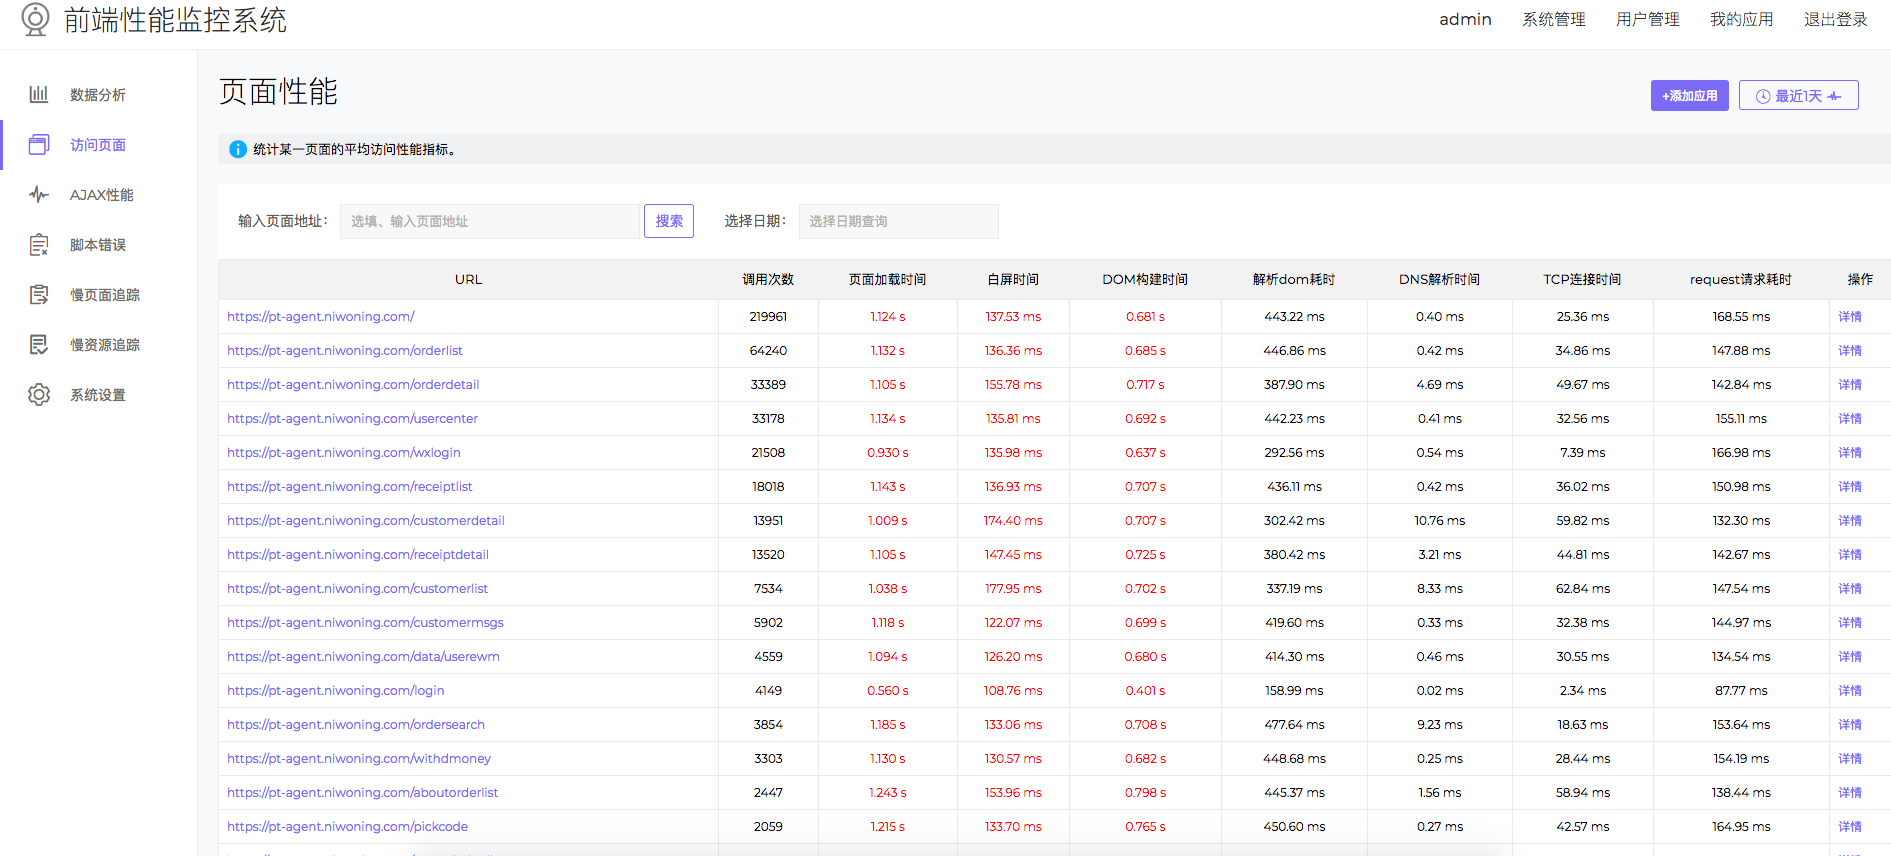Open 系统管理 in top navigation
The image size is (1891, 856).
(x=1553, y=19)
